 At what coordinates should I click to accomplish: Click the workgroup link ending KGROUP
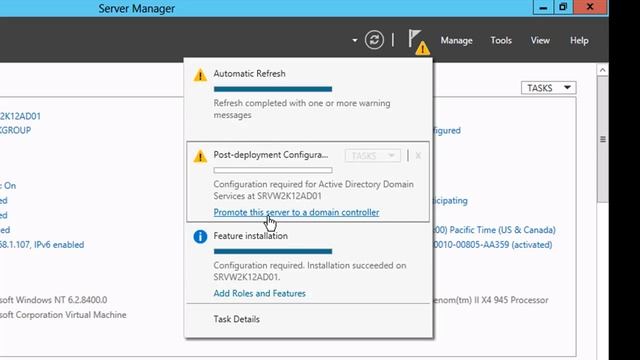[x=16, y=130]
